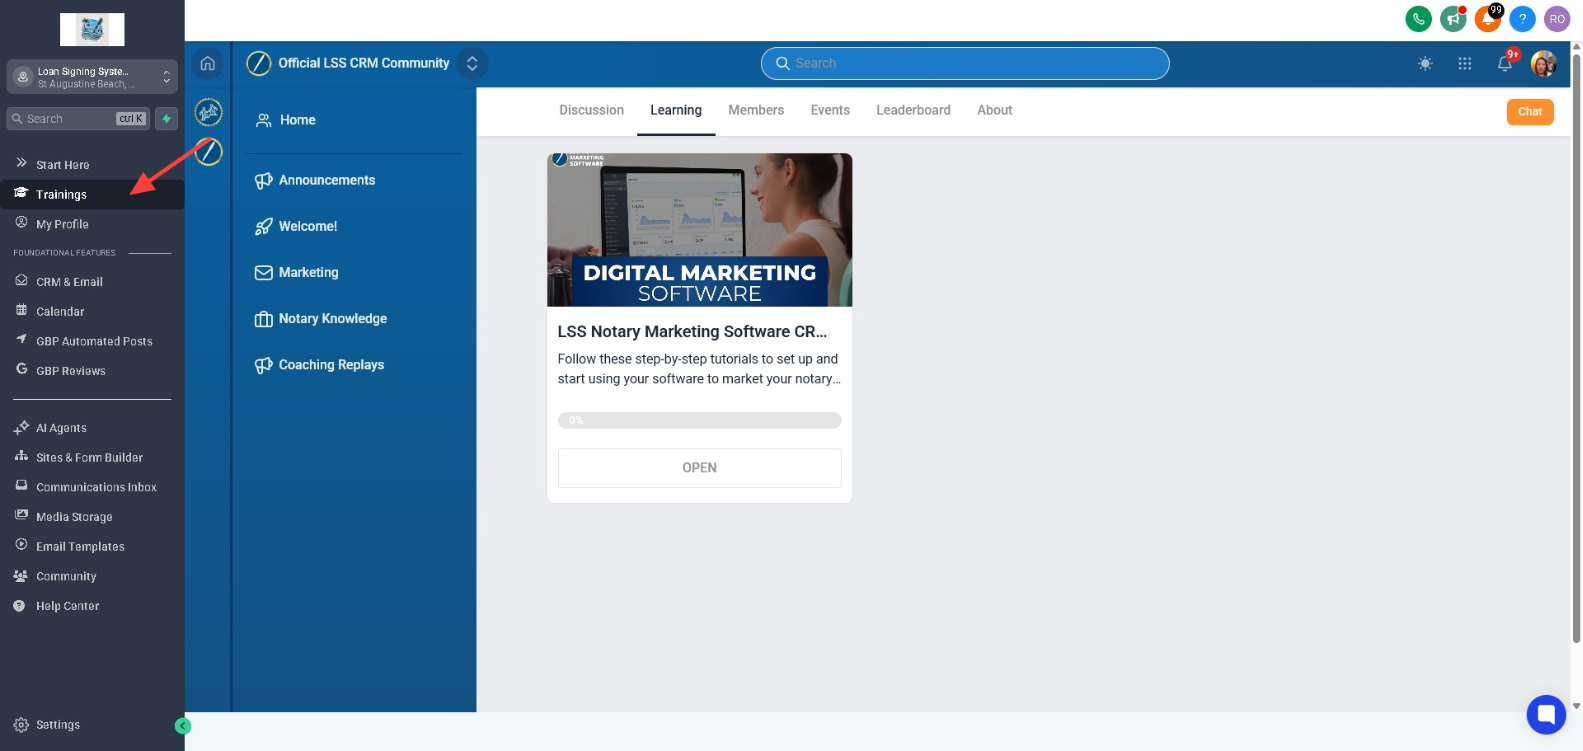
Task: Switch to the About tab
Action: pos(994,110)
